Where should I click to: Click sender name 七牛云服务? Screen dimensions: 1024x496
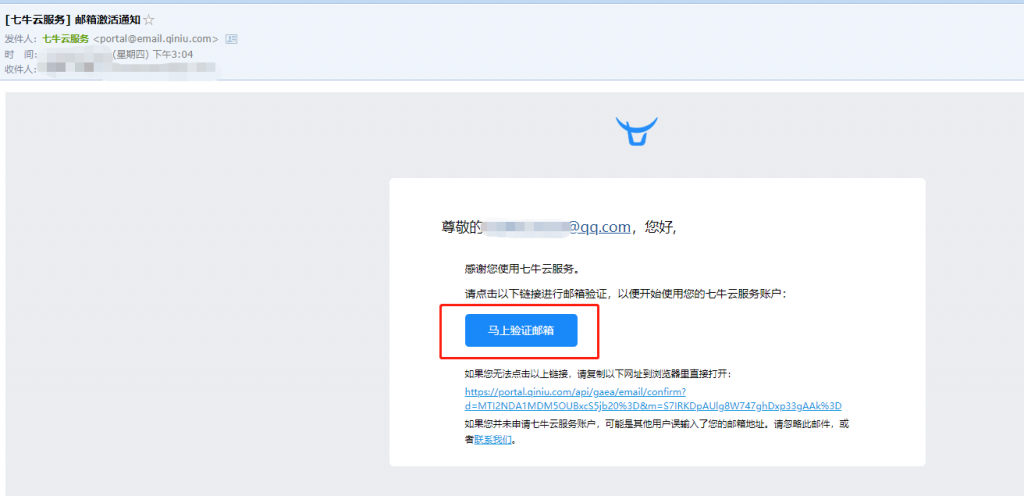point(65,39)
